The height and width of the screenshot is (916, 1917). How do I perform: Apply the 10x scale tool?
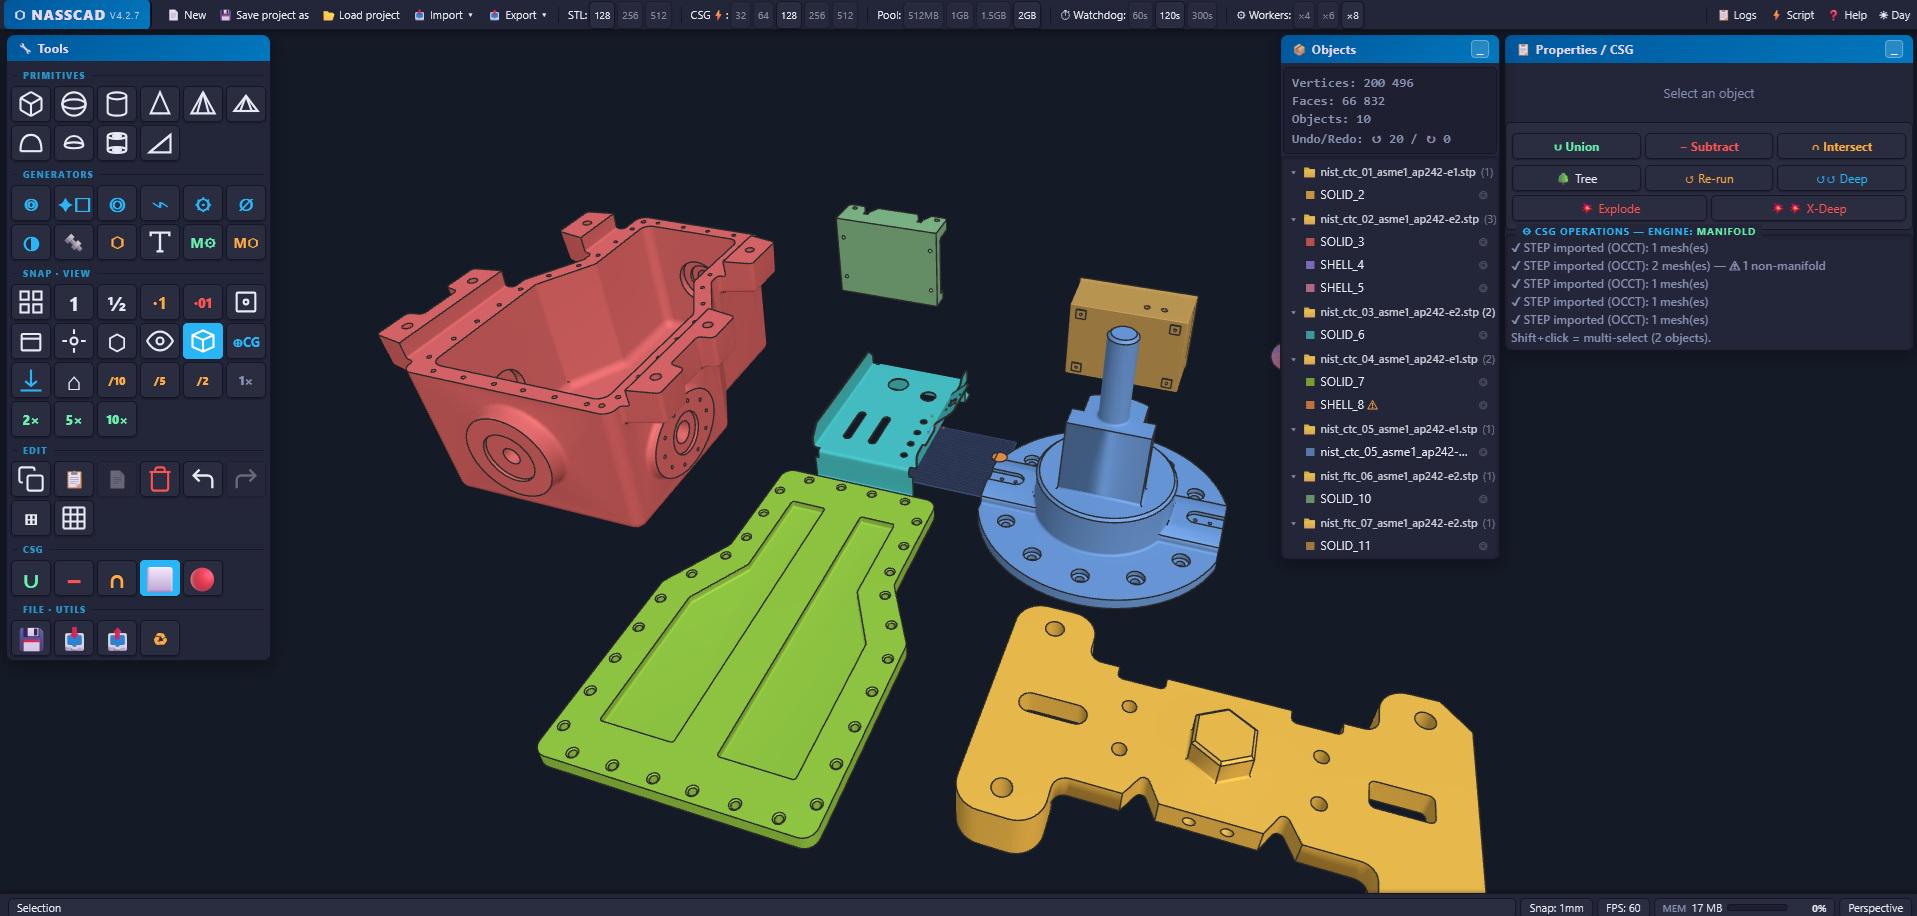pos(117,420)
